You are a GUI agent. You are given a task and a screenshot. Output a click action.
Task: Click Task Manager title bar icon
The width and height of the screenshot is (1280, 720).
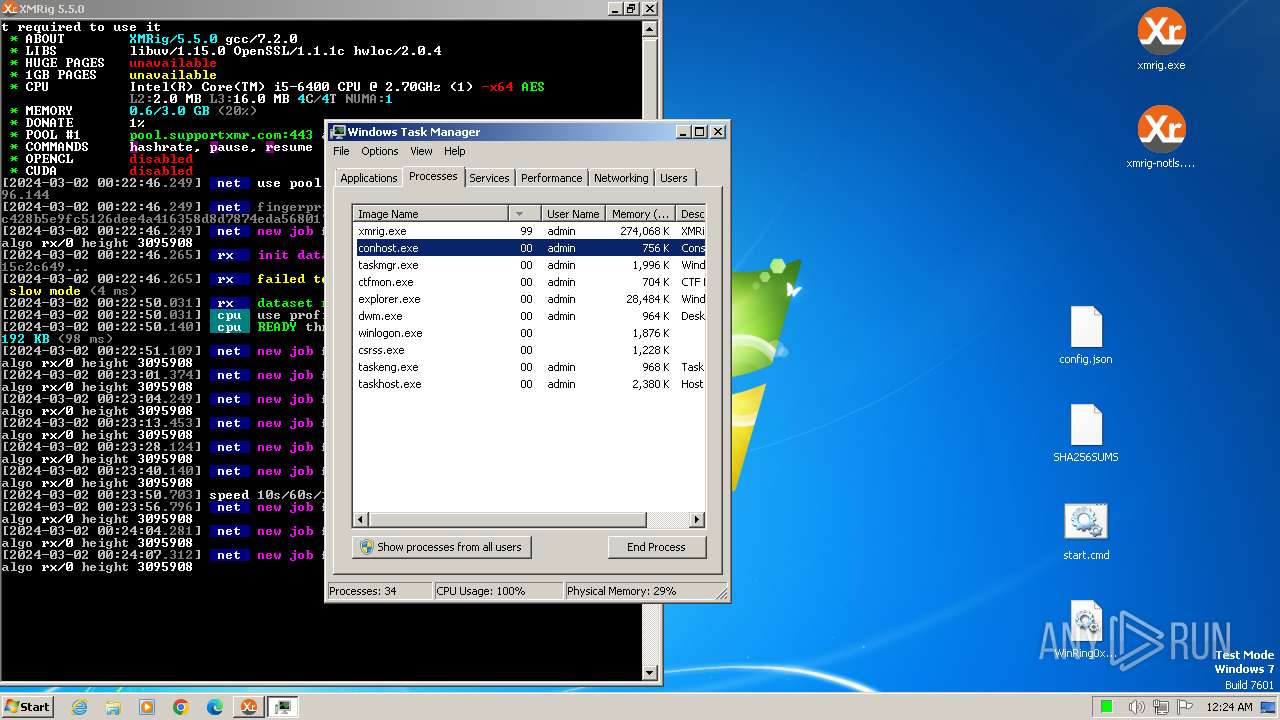[338, 132]
